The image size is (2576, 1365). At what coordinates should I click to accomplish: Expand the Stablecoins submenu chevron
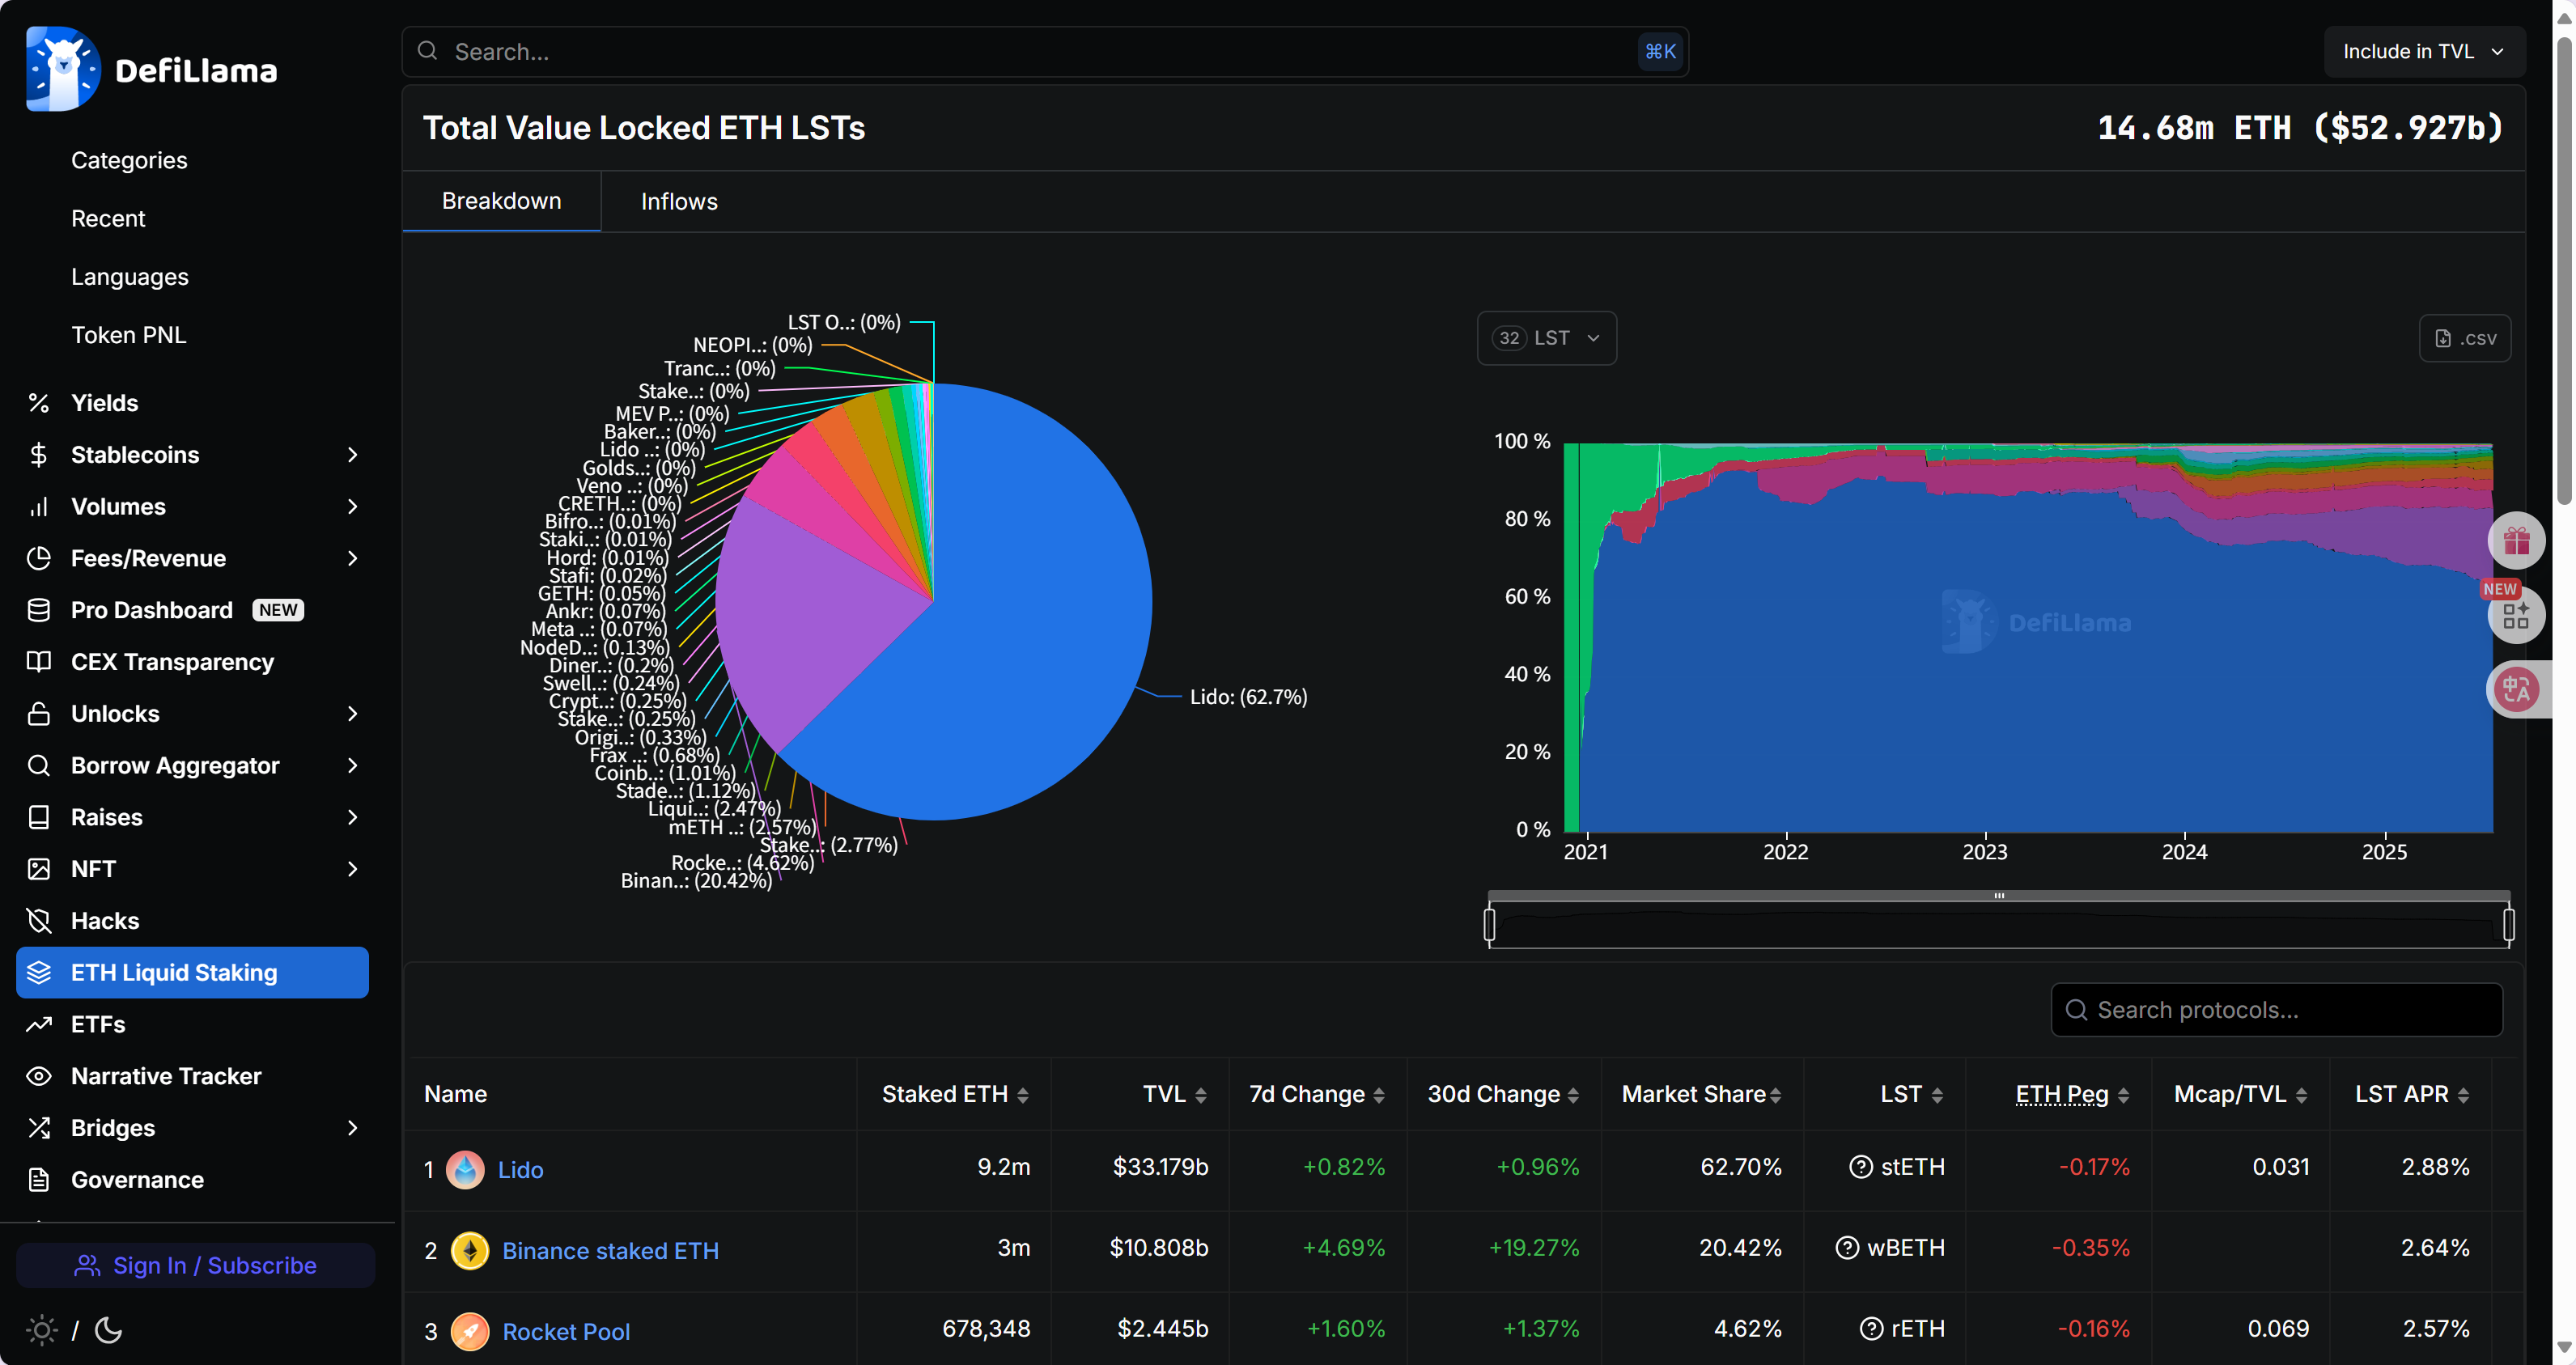tap(352, 455)
